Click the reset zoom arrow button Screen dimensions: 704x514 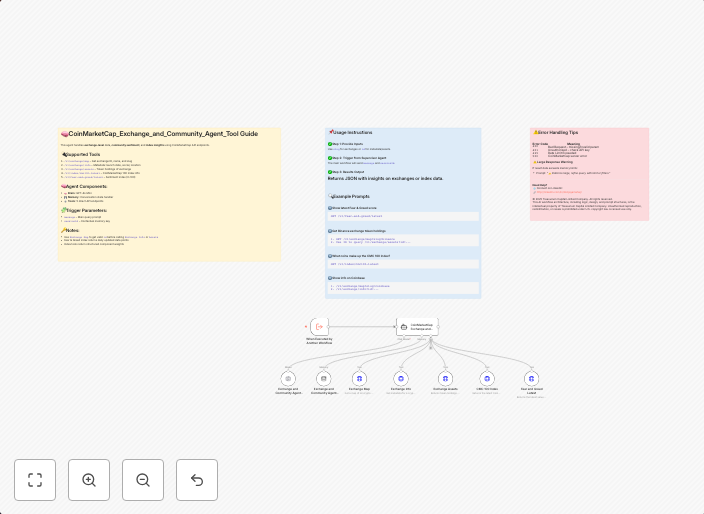pyautogui.click(x=197, y=480)
